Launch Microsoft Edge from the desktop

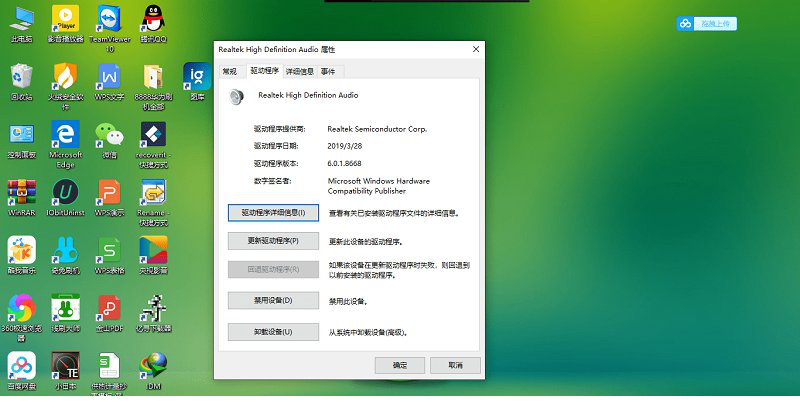pos(65,145)
